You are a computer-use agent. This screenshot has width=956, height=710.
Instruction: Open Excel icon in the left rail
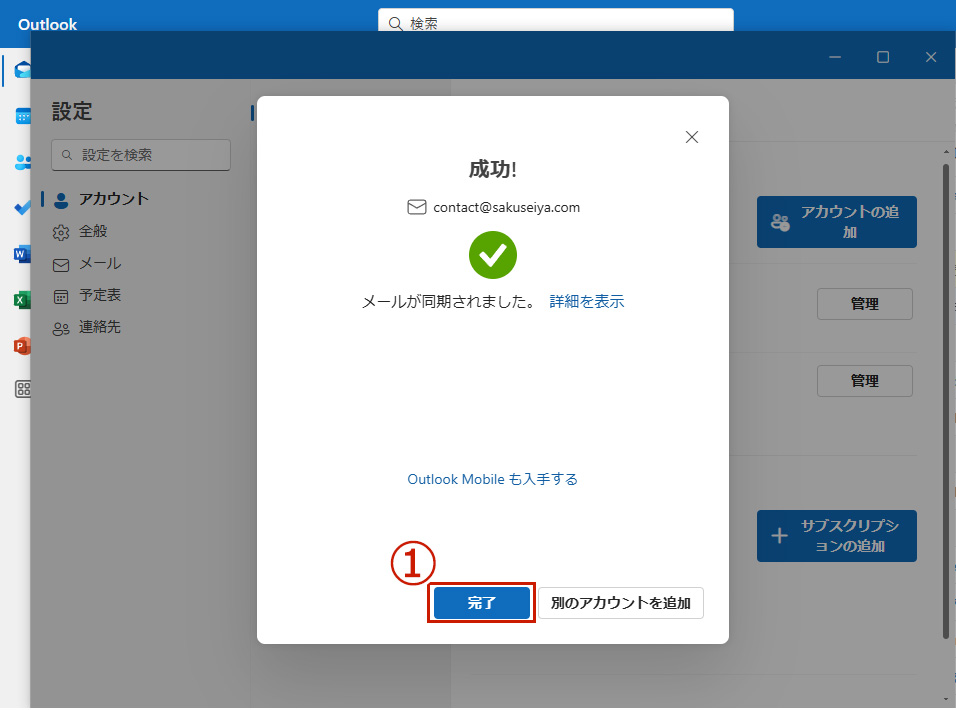[22, 300]
